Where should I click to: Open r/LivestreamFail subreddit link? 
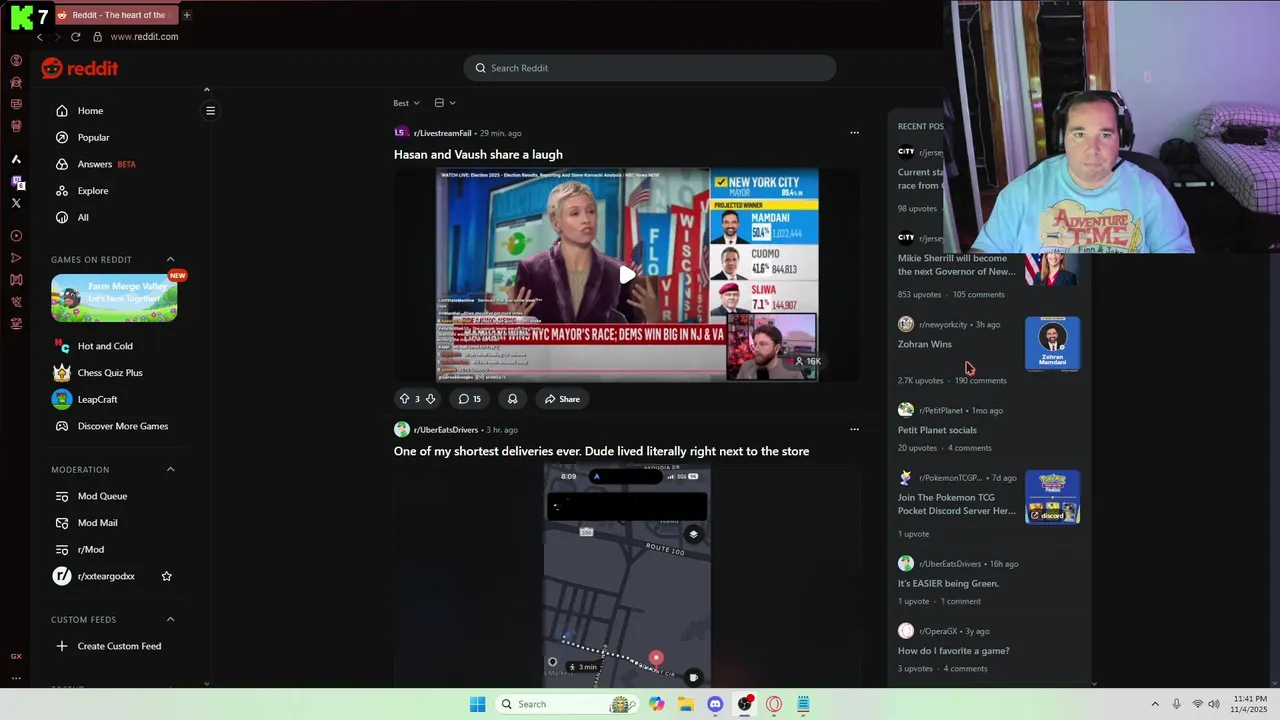click(x=442, y=133)
